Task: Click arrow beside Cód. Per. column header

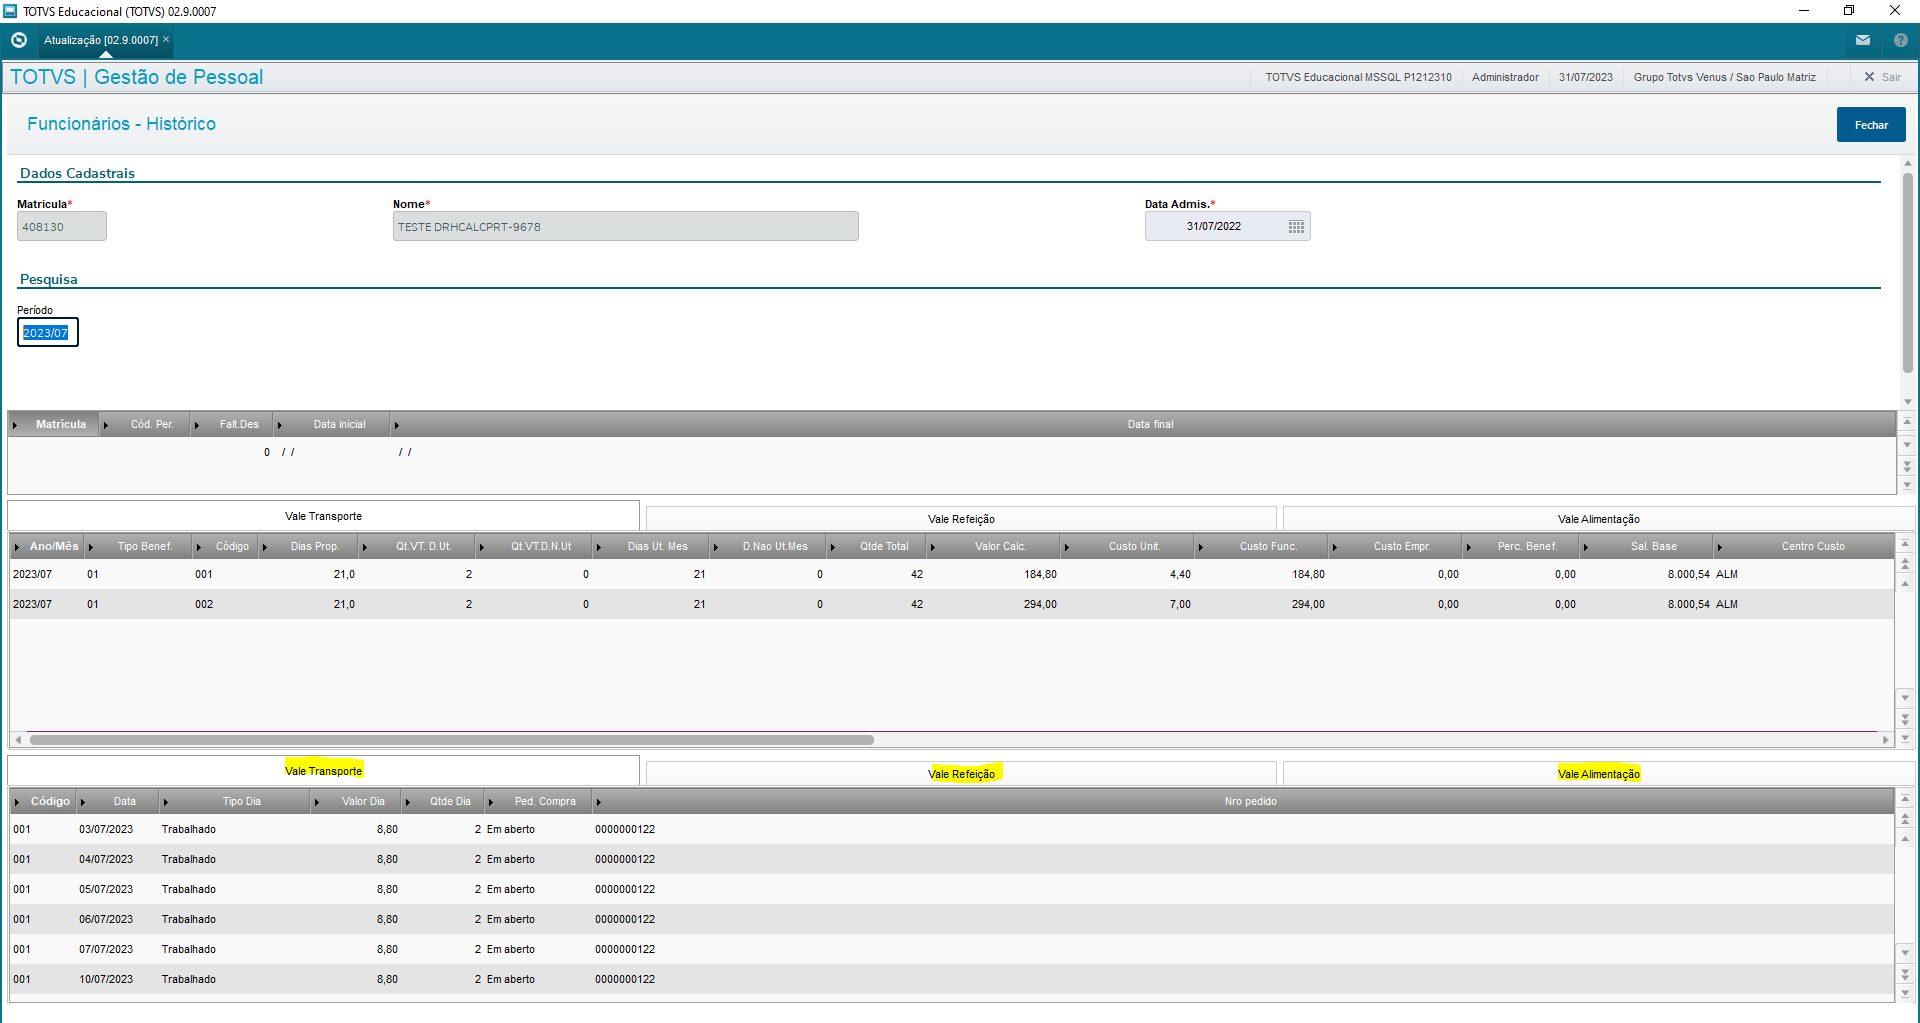Action: coord(106,425)
